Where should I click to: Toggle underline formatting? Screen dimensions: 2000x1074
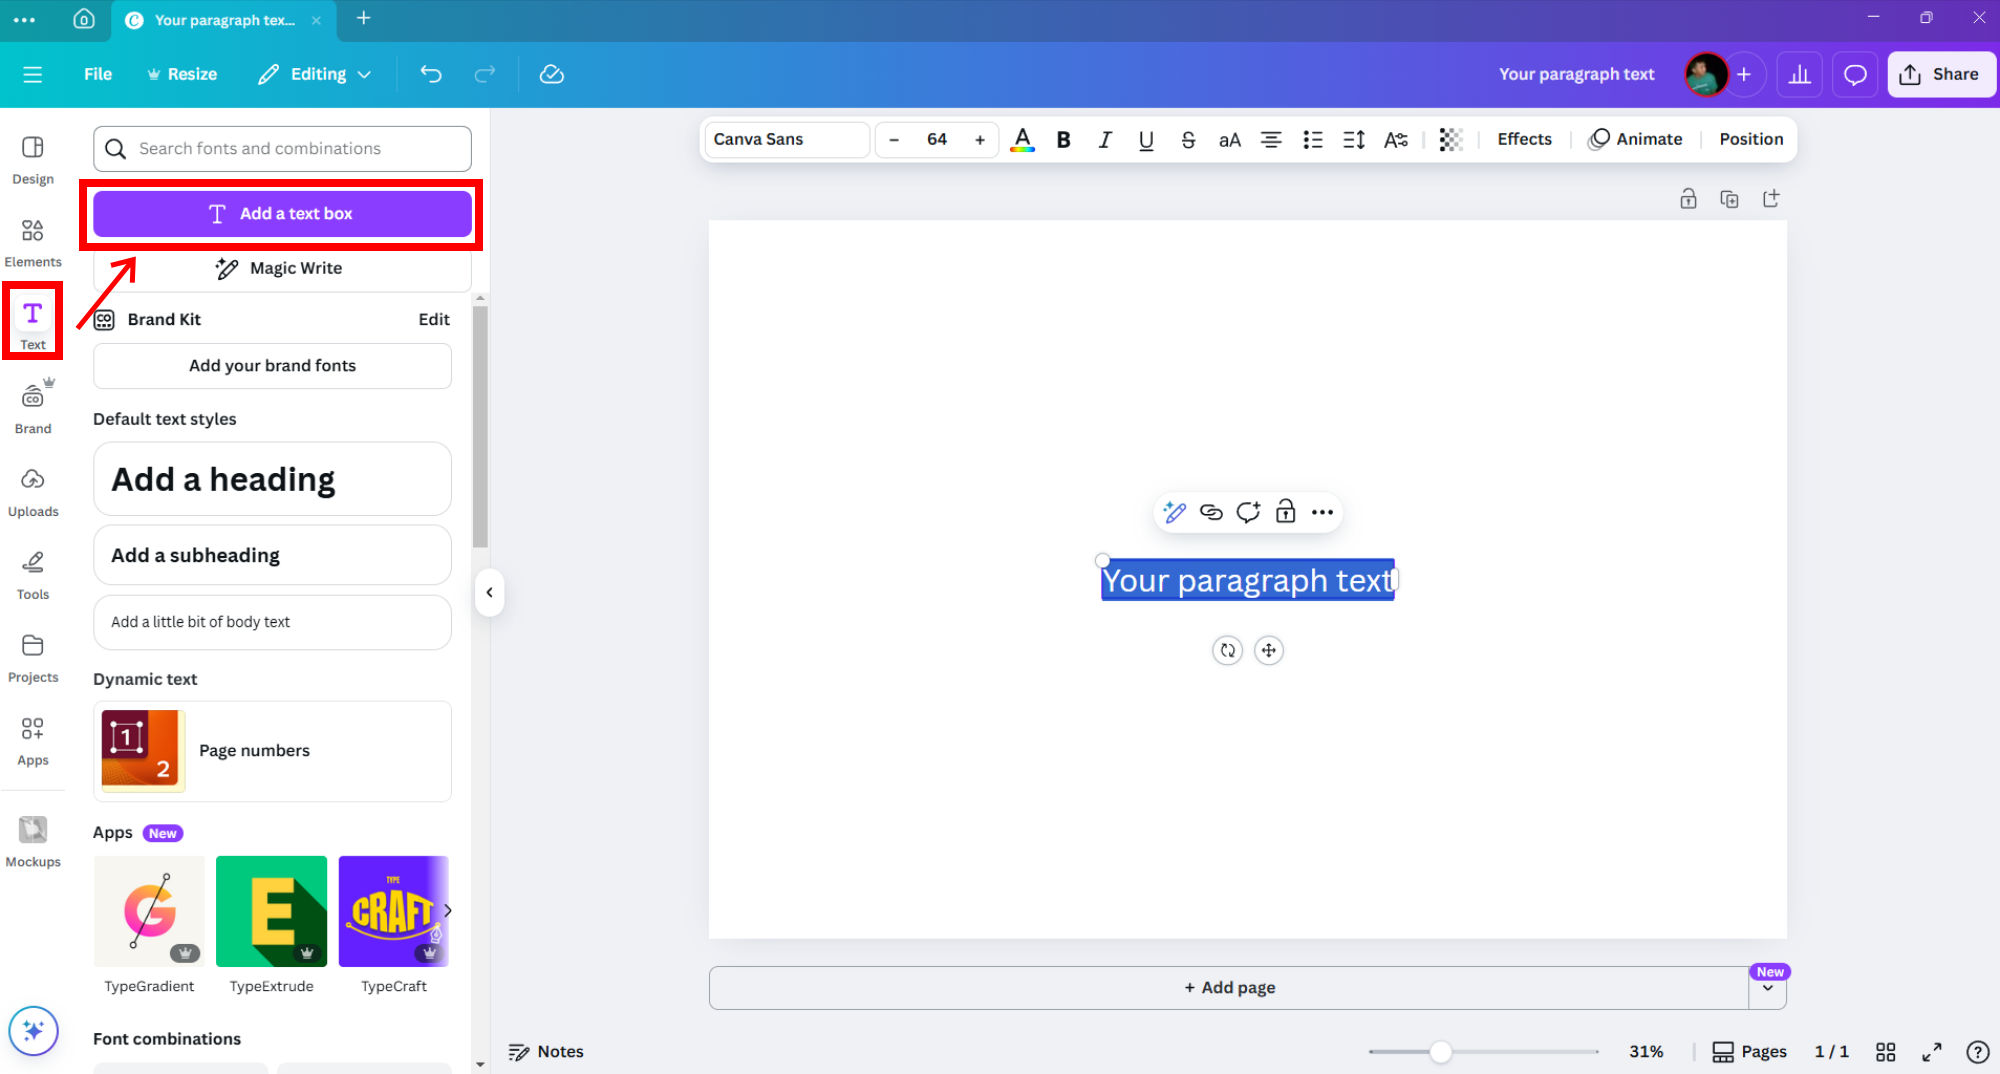[x=1146, y=140]
